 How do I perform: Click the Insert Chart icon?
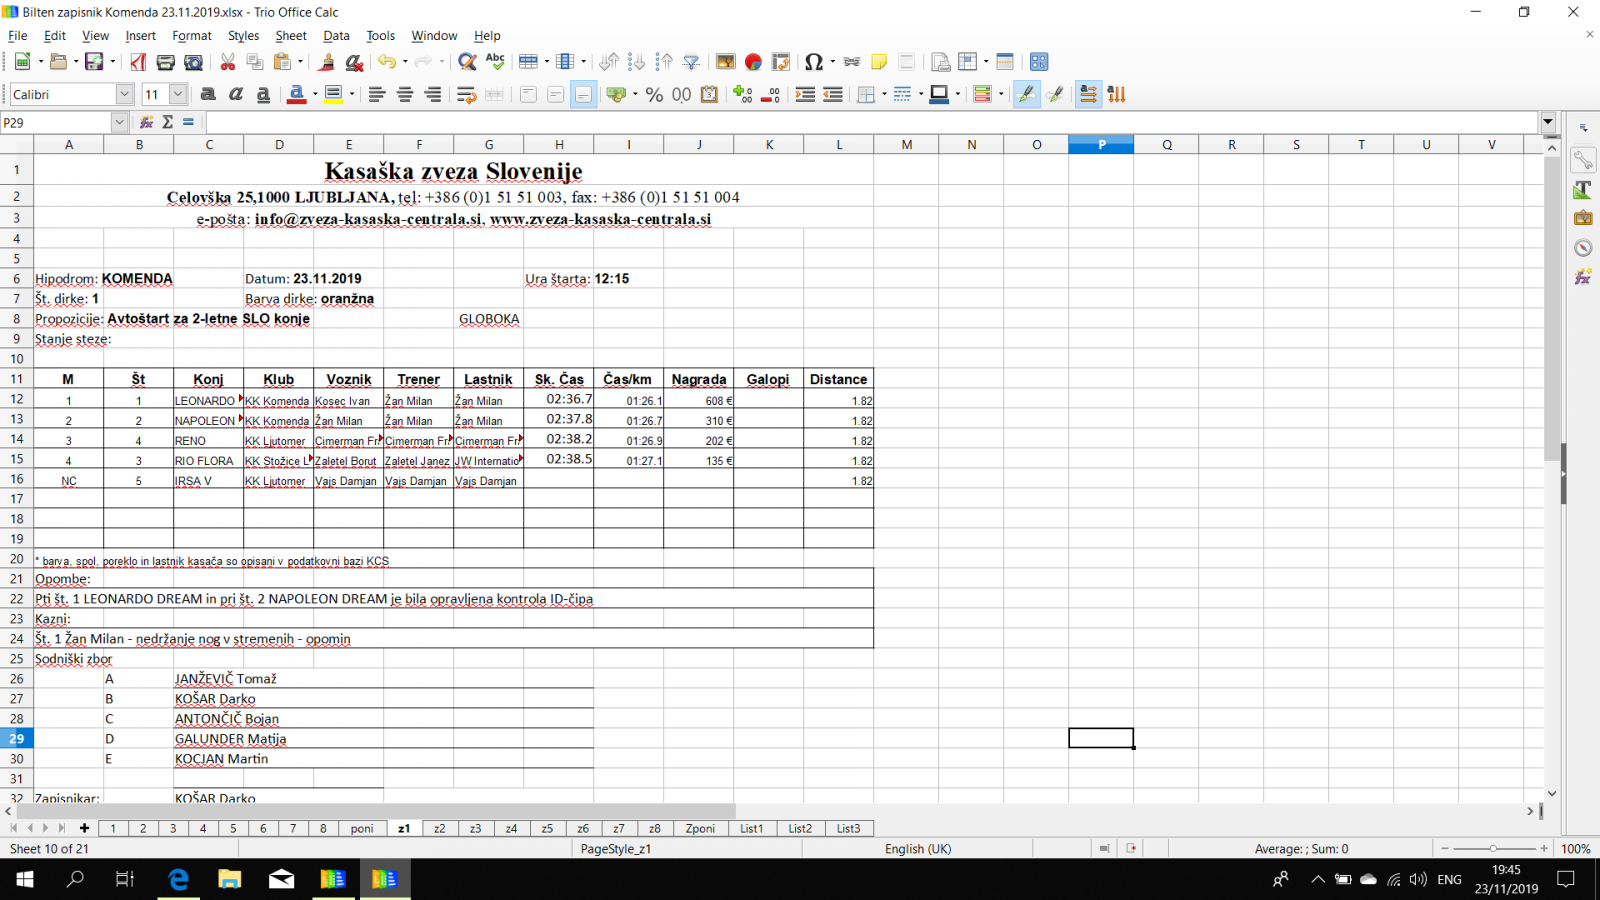[753, 62]
